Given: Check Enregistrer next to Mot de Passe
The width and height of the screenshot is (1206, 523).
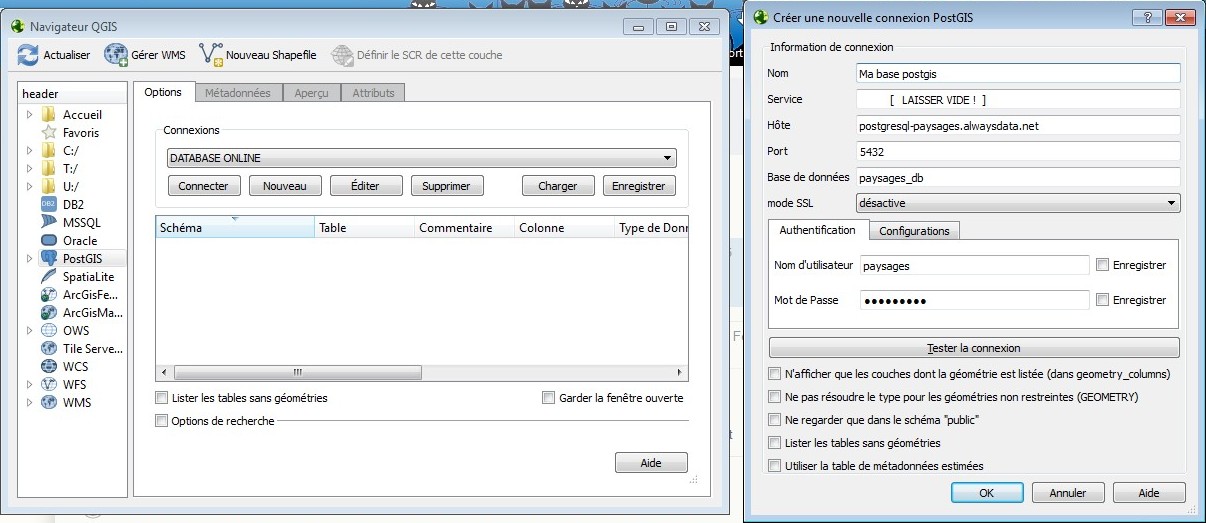Looking at the screenshot, I should click(1102, 300).
